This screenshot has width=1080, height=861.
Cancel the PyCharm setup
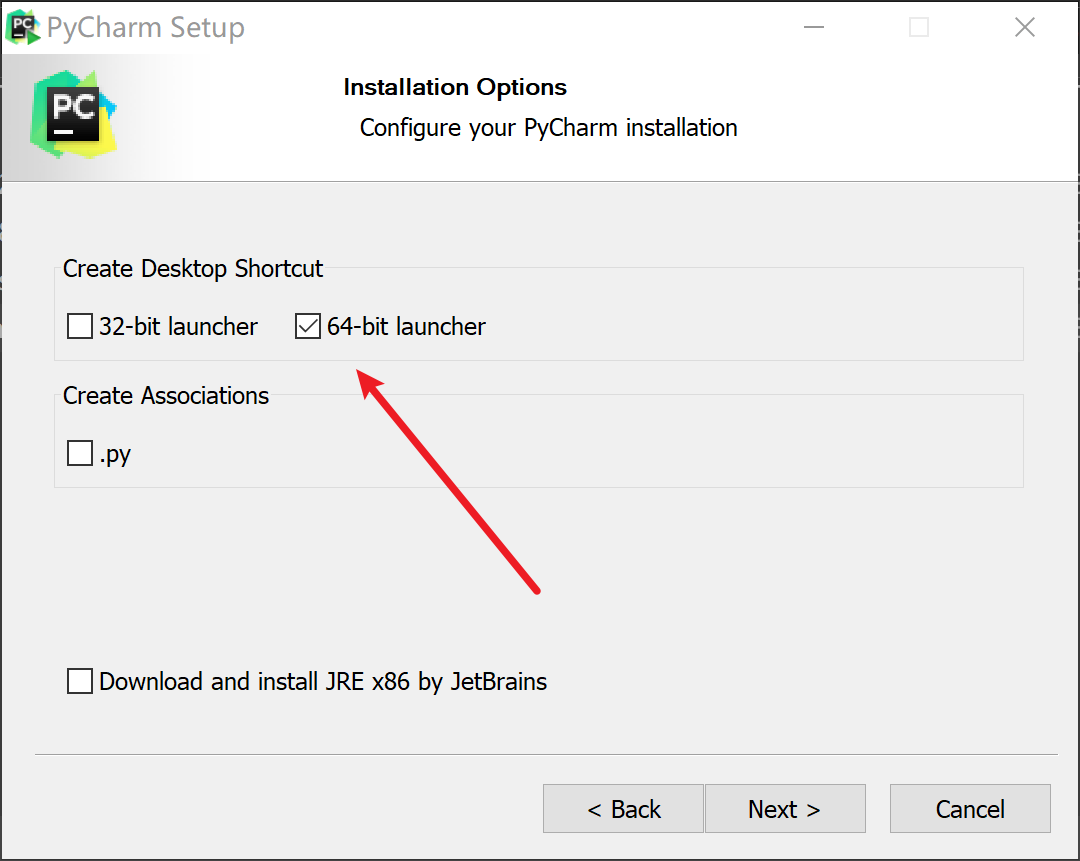(x=970, y=809)
